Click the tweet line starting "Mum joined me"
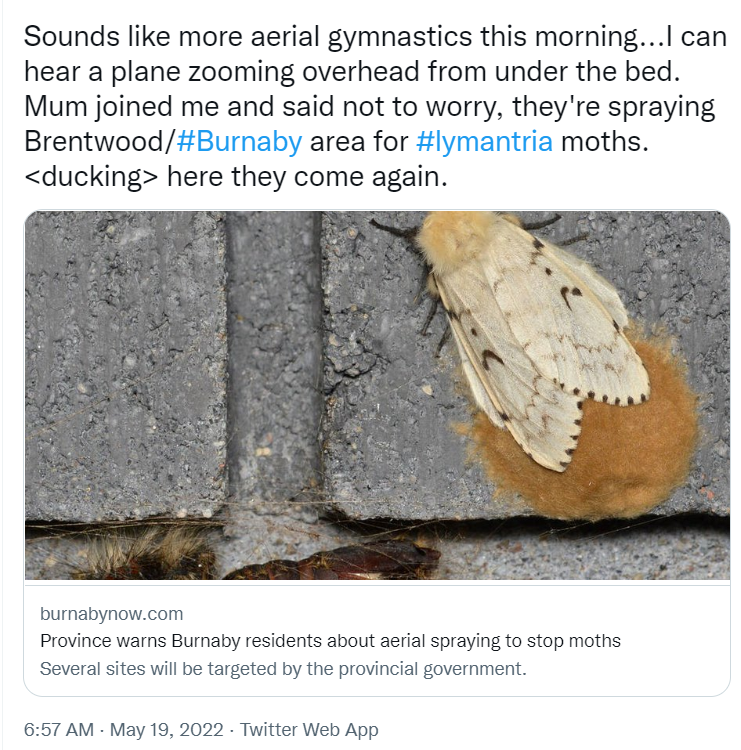741x750 pixels. [x=369, y=107]
